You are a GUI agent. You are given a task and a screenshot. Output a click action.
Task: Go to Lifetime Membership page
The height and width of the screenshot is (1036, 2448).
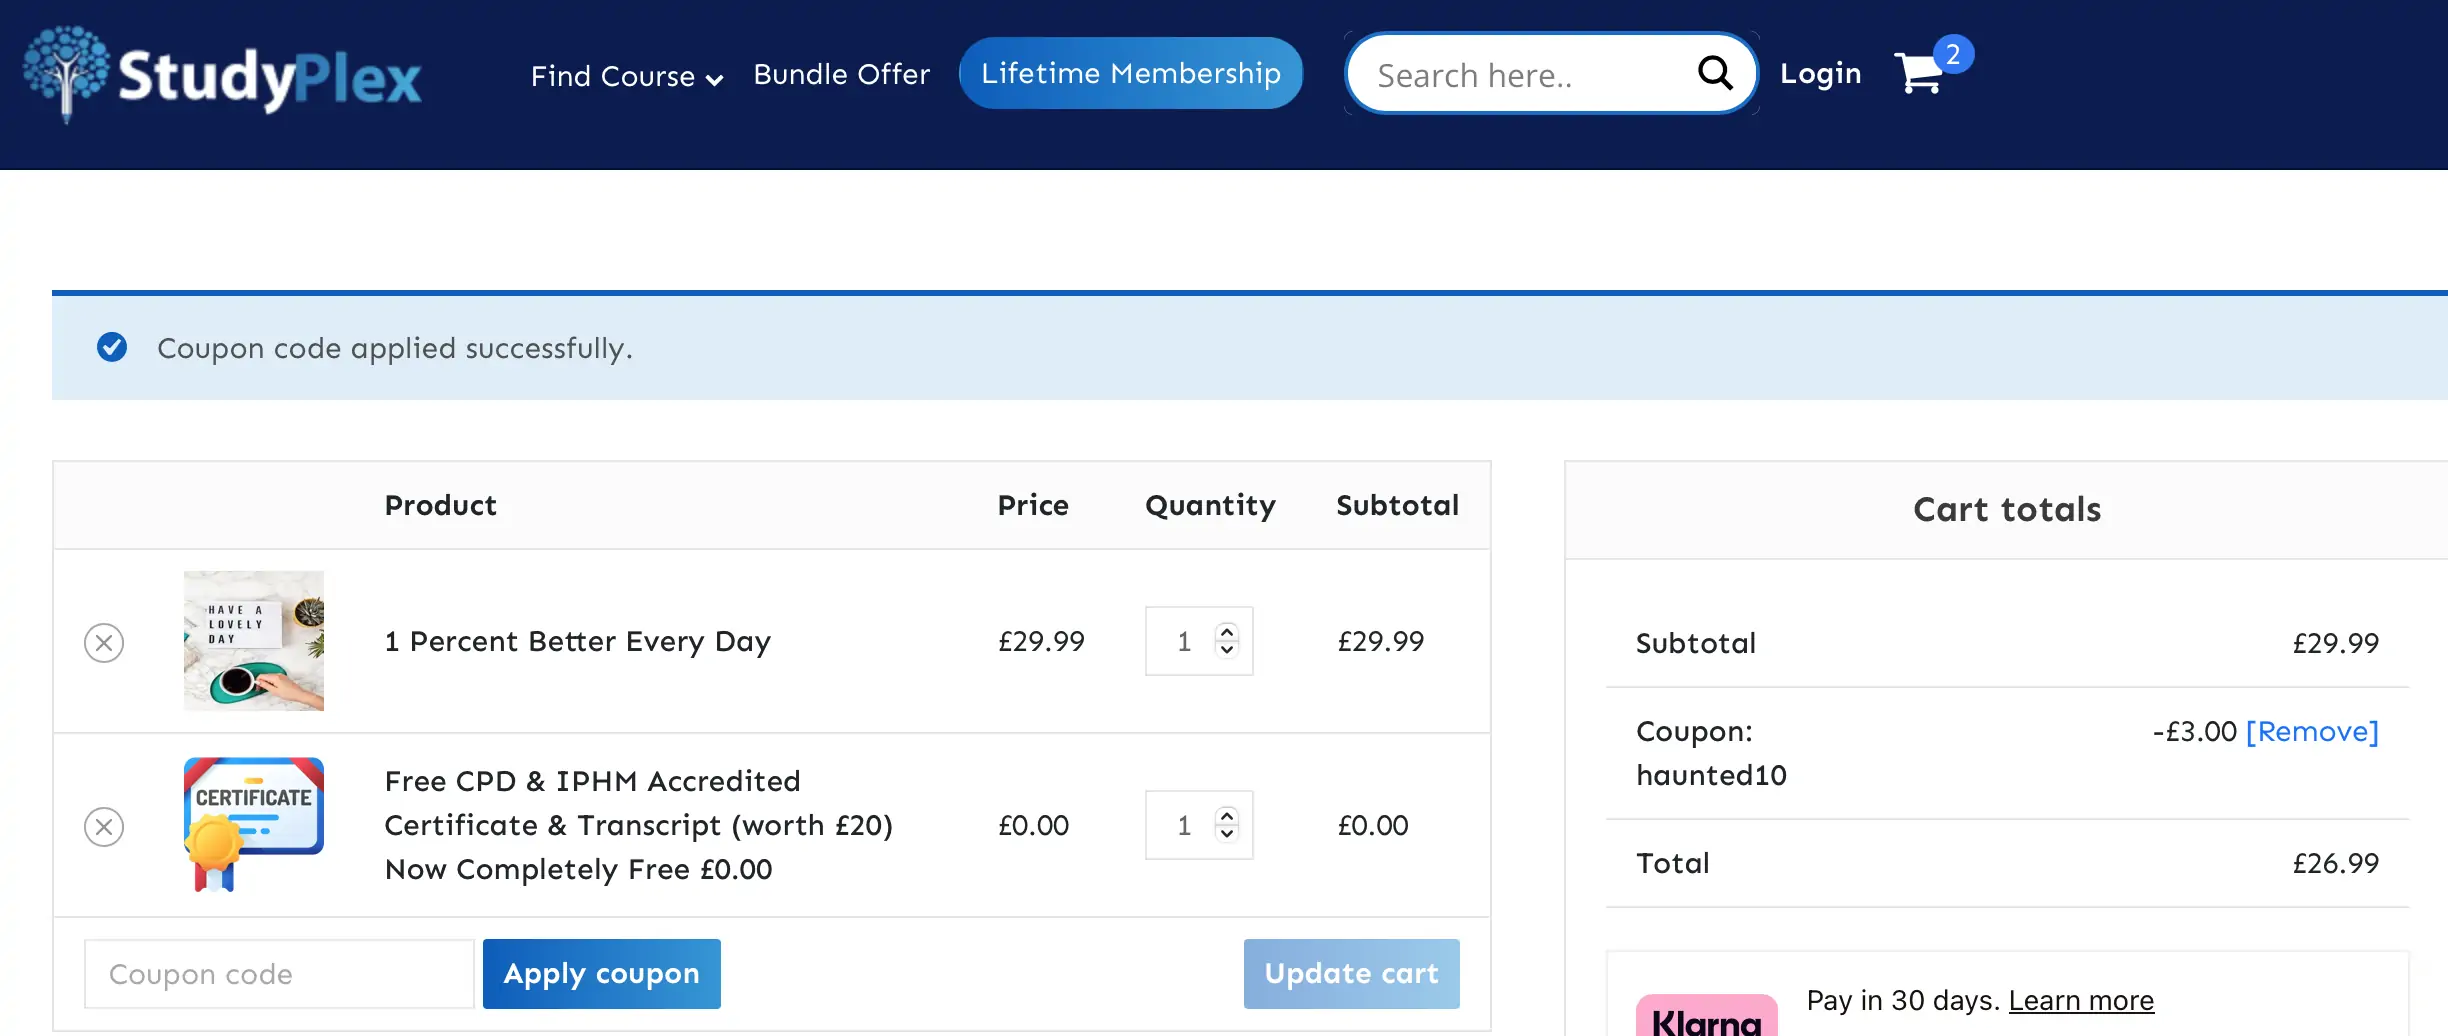pos(1130,73)
